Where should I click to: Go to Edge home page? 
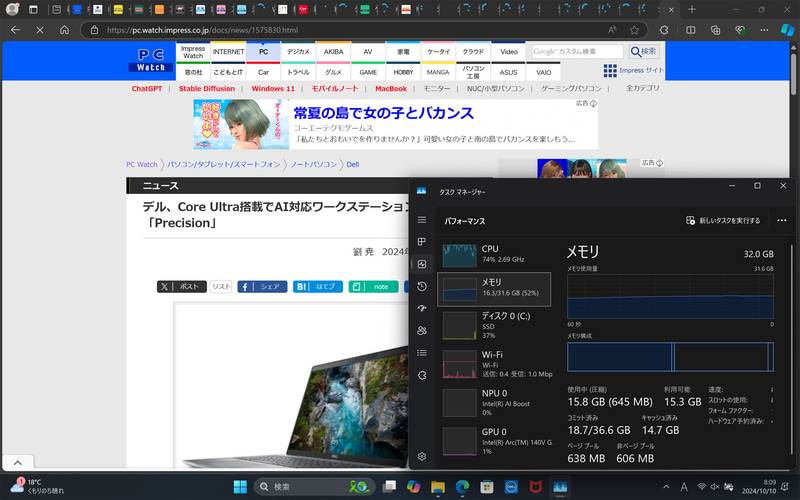pos(64,30)
